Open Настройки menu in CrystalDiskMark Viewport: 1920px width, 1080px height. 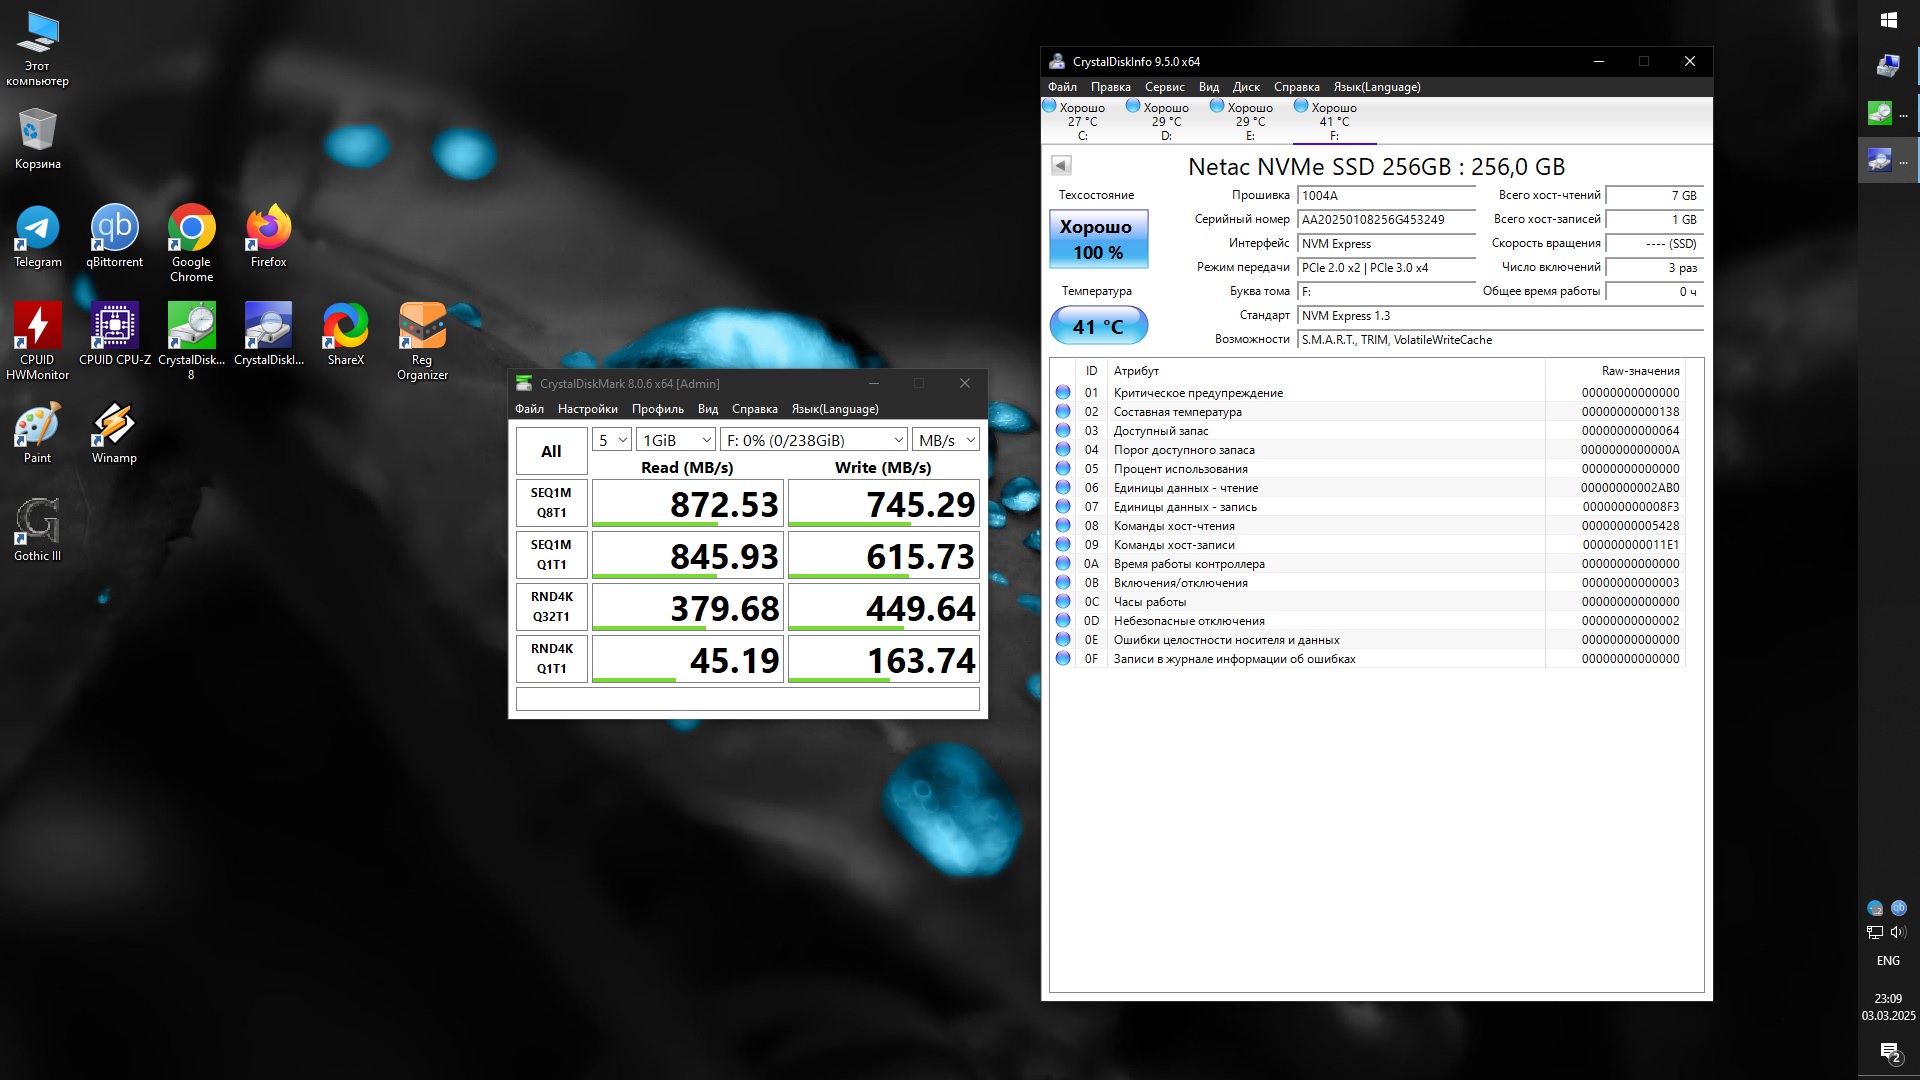587,409
